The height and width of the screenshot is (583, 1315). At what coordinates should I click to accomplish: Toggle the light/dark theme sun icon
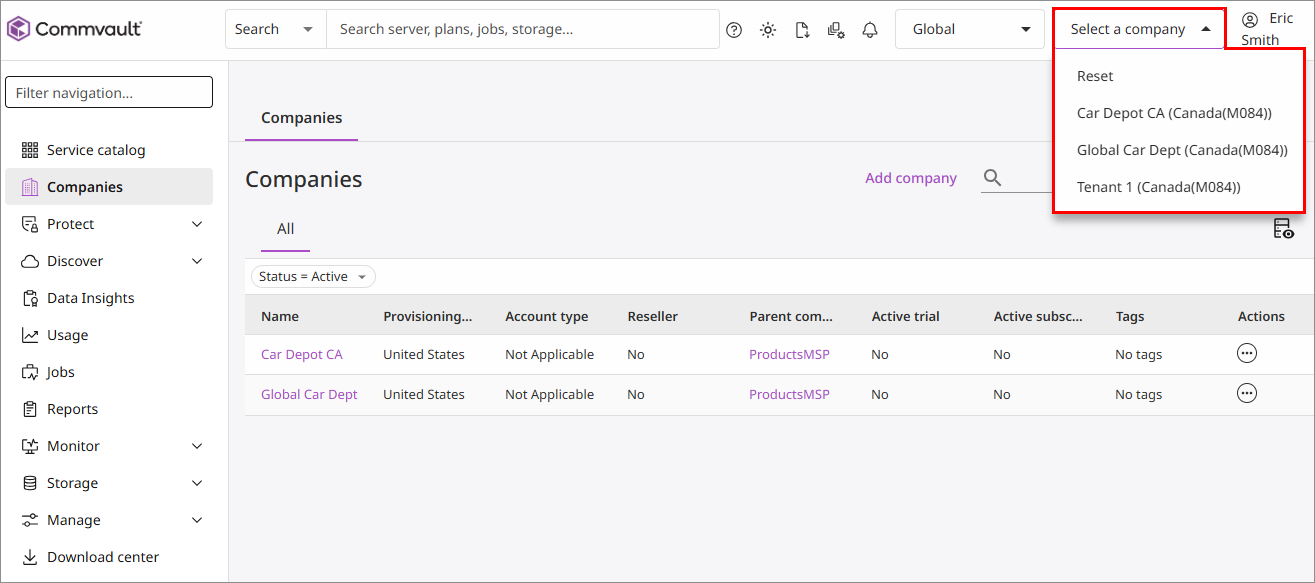coord(768,30)
